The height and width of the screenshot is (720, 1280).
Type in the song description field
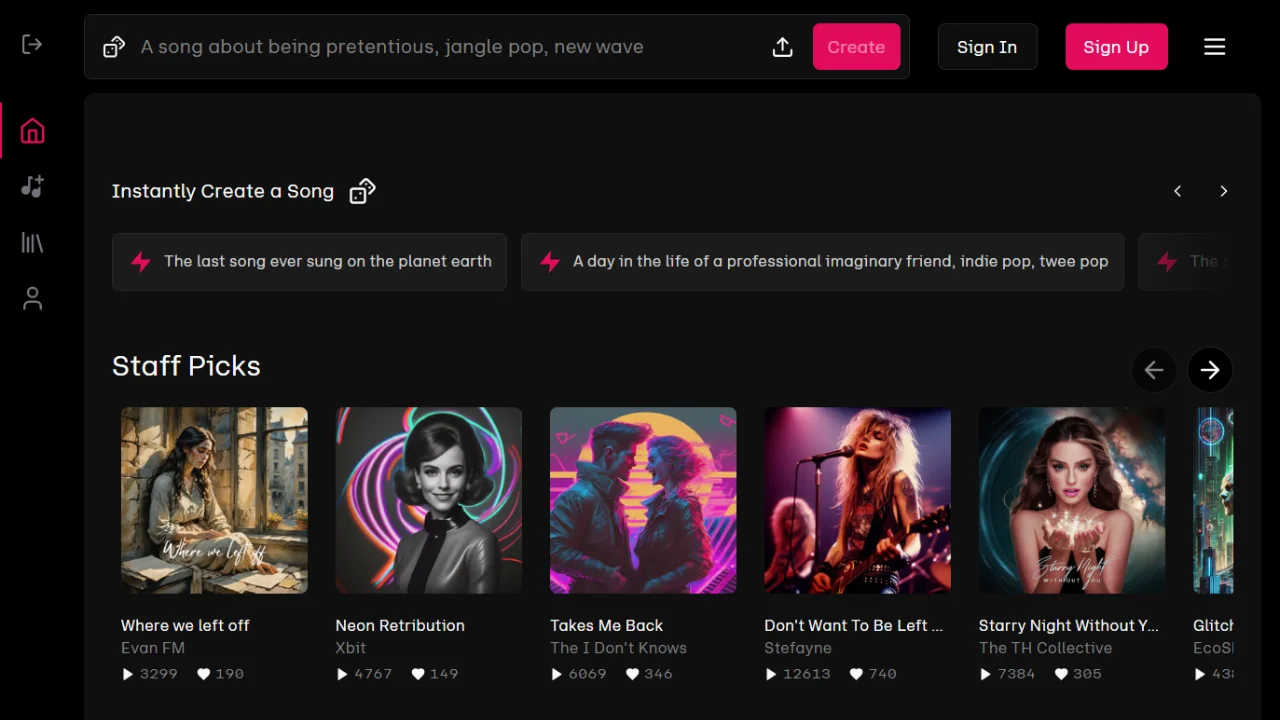point(440,47)
